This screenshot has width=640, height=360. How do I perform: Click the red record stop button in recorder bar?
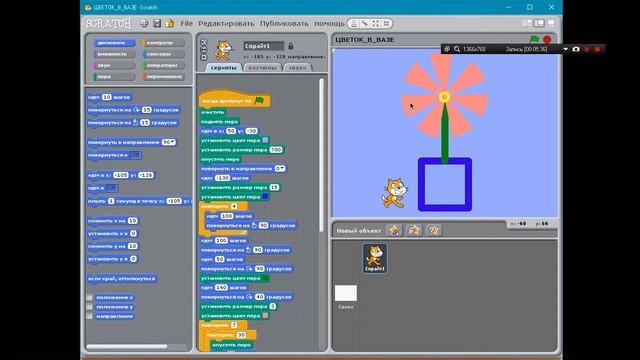click(597, 49)
